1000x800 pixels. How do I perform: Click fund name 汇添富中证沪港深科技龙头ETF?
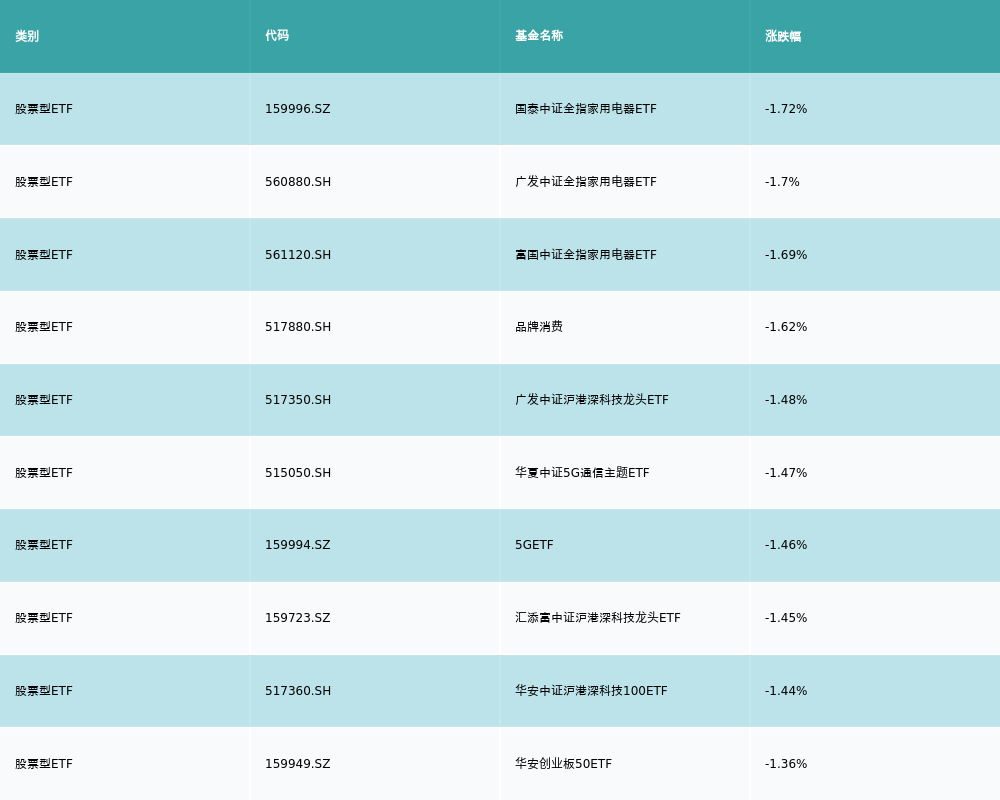click(598, 618)
